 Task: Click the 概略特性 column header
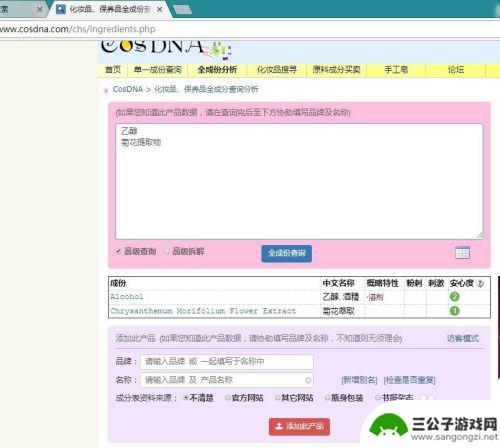coord(382,283)
